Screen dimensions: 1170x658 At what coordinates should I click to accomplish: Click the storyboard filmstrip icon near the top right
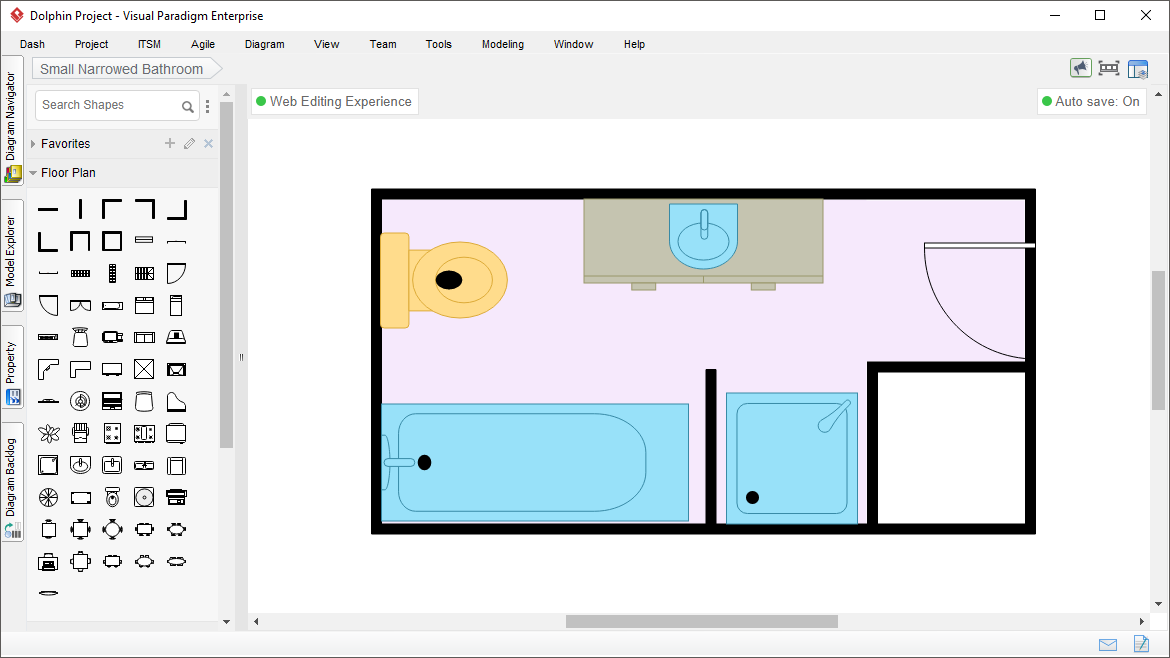click(1109, 68)
